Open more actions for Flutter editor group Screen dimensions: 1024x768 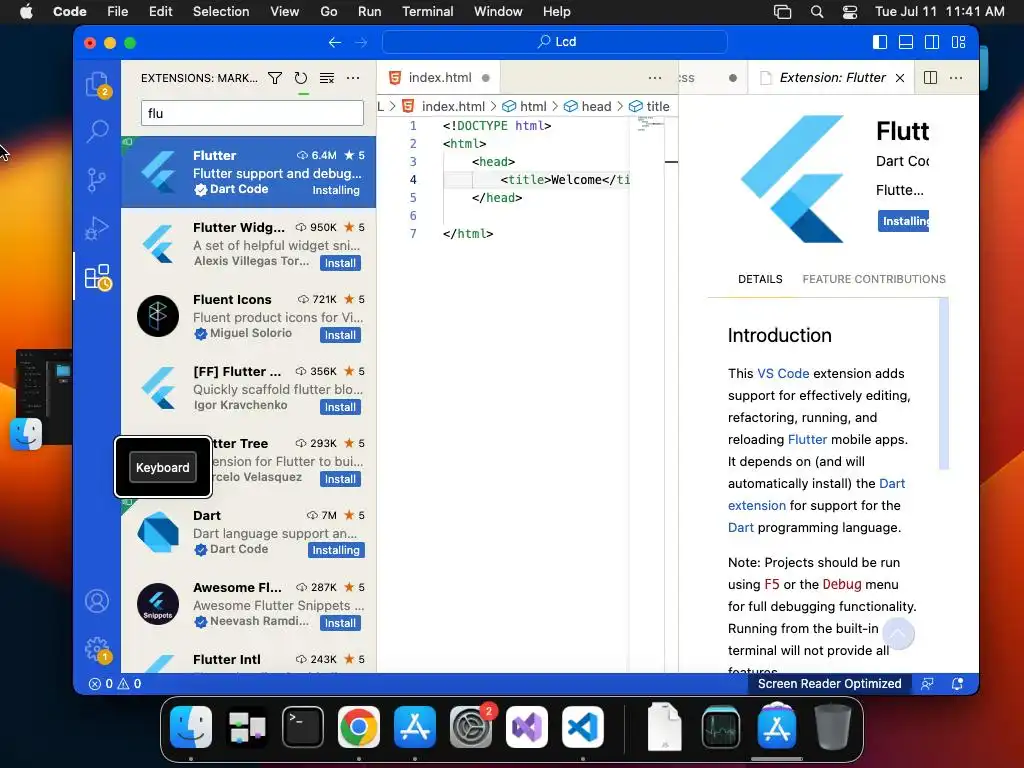[x=956, y=78]
